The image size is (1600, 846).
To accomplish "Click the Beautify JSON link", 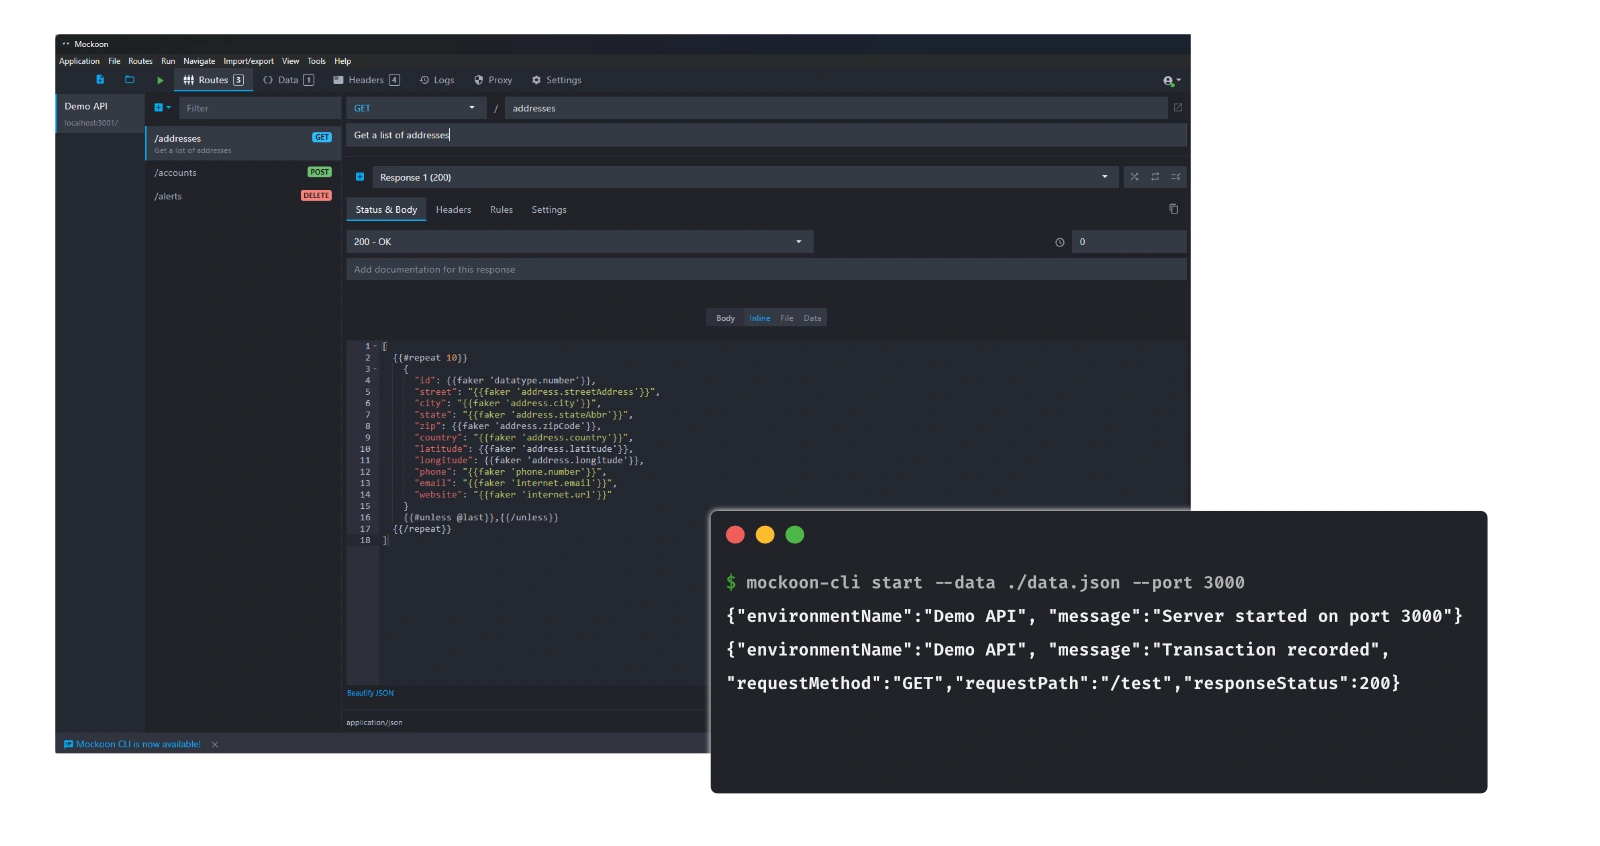I will (x=370, y=693).
